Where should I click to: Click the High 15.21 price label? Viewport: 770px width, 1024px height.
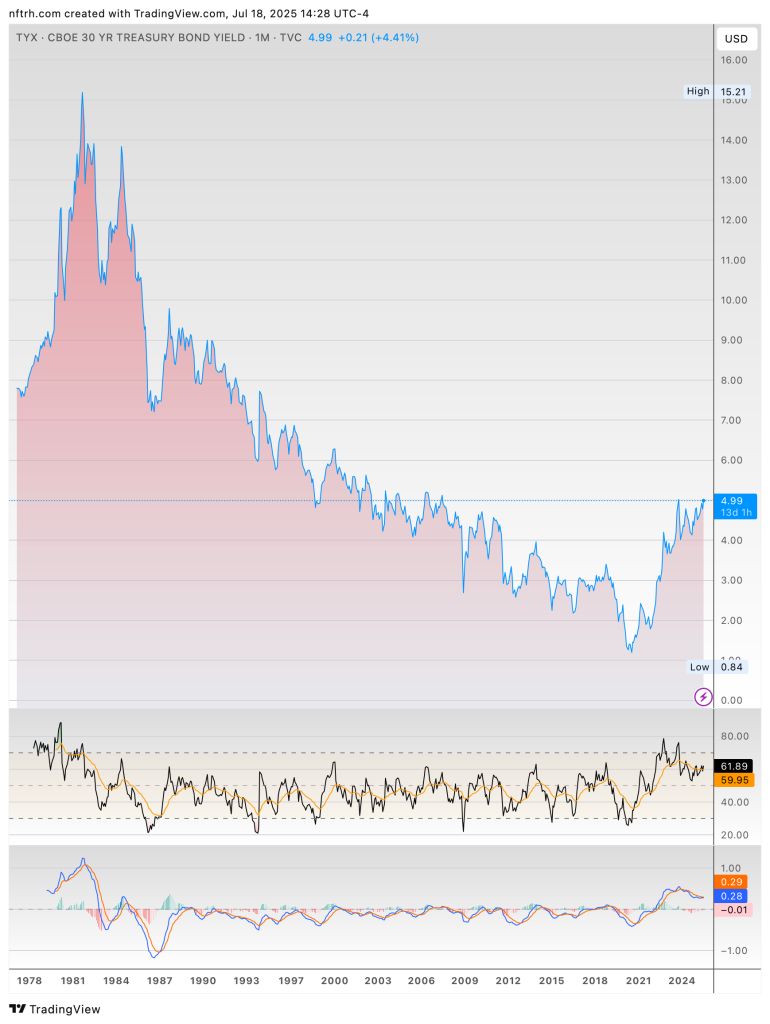pyautogui.click(x=716, y=91)
